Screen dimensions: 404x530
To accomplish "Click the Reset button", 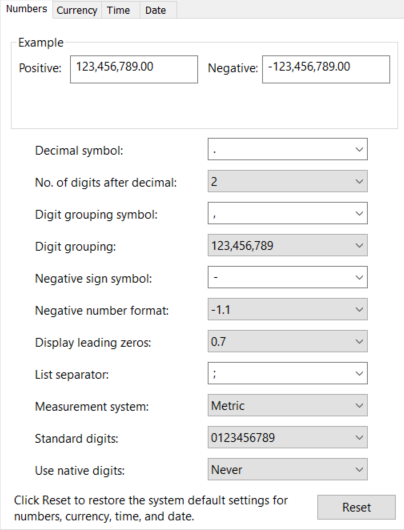I will pos(356,507).
